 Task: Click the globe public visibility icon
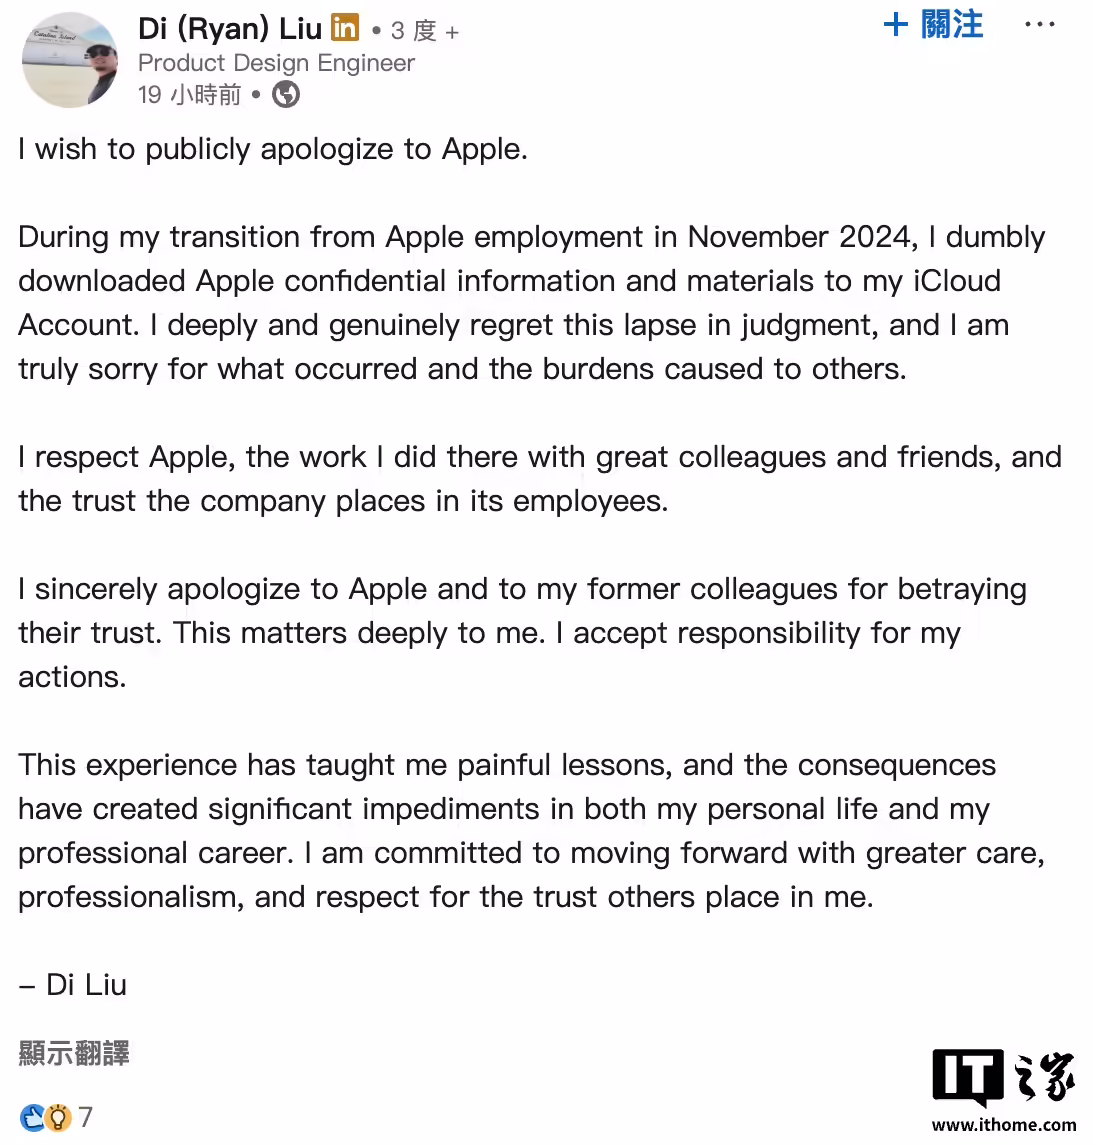click(x=286, y=94)
